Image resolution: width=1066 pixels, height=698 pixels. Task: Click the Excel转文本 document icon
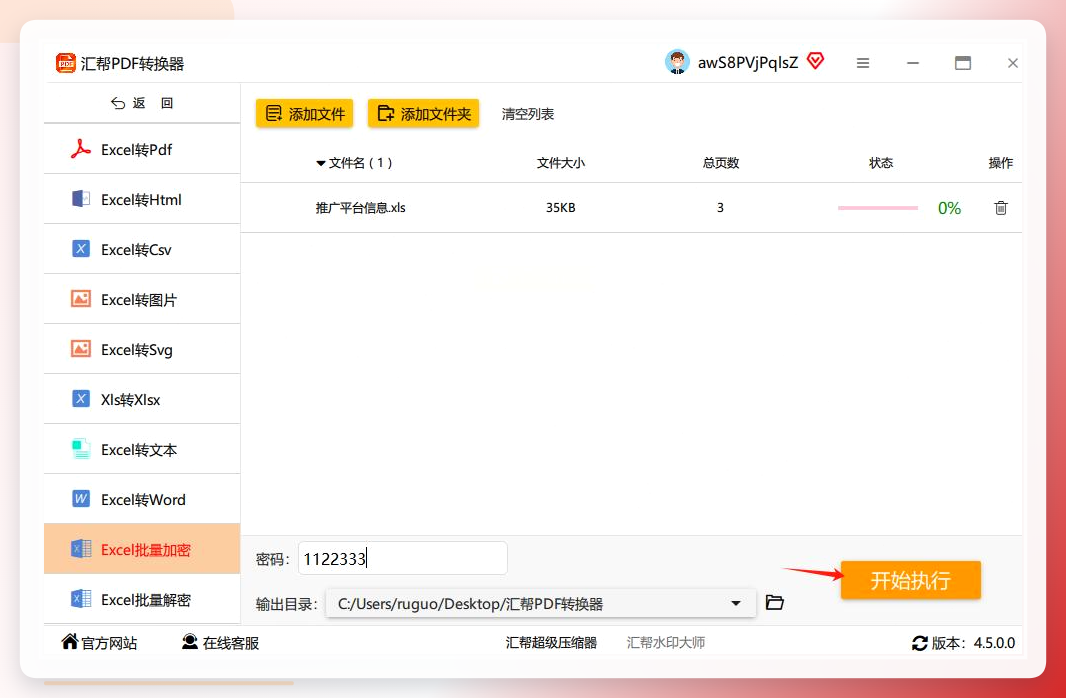pos(81,449)
